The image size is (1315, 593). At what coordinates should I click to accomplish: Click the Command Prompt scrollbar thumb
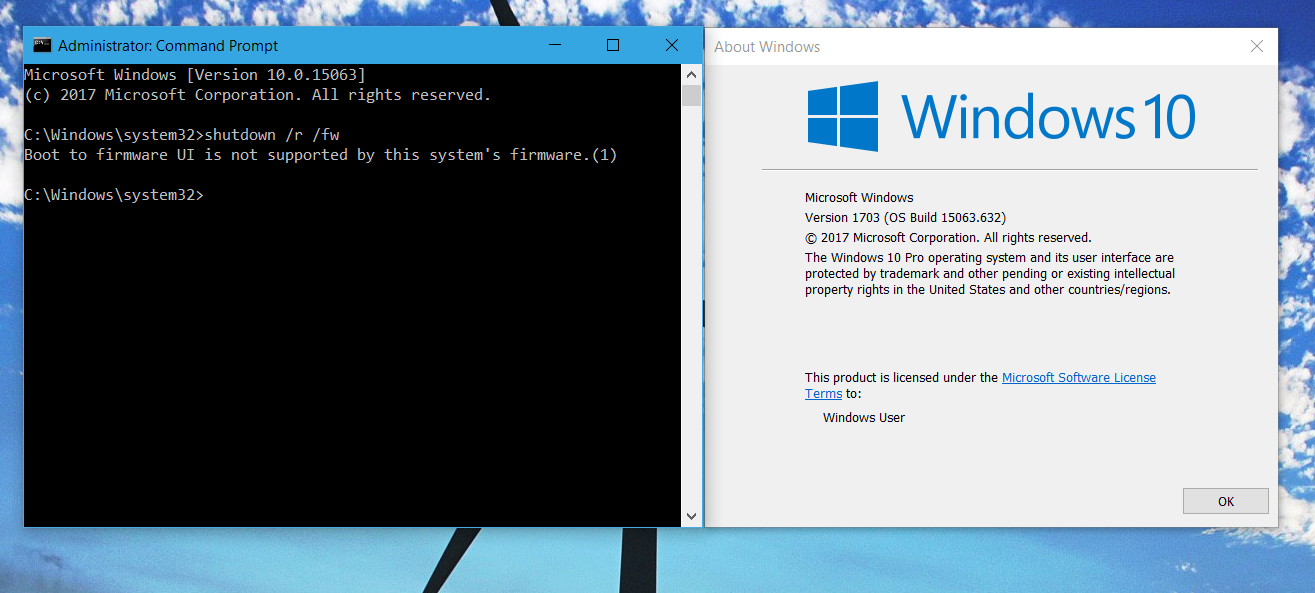(690, 95)
